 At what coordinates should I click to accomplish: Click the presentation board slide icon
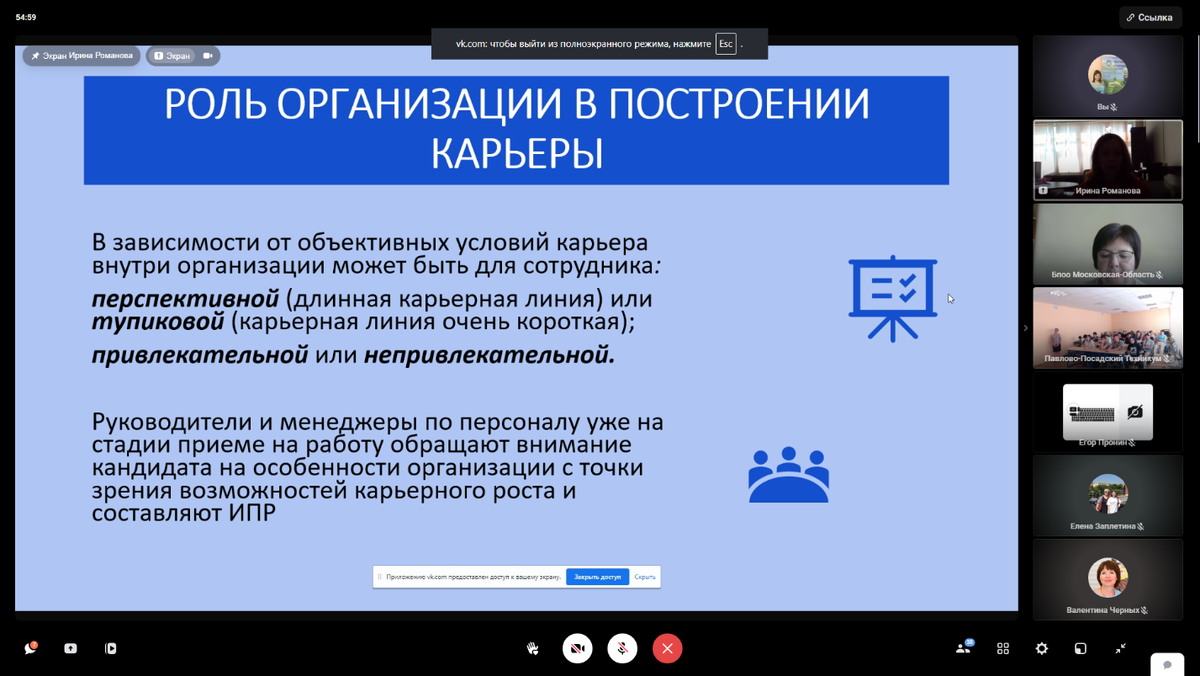click(892, 299)
